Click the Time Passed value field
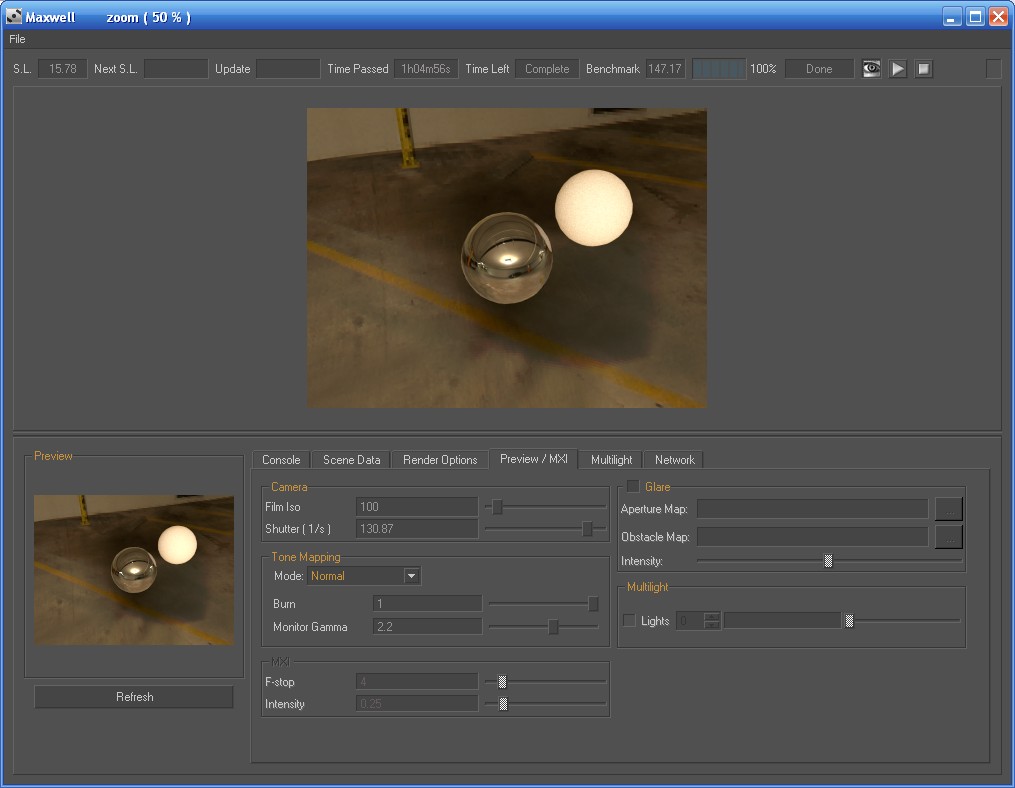The image size is (1015, 788). point(426,69)
